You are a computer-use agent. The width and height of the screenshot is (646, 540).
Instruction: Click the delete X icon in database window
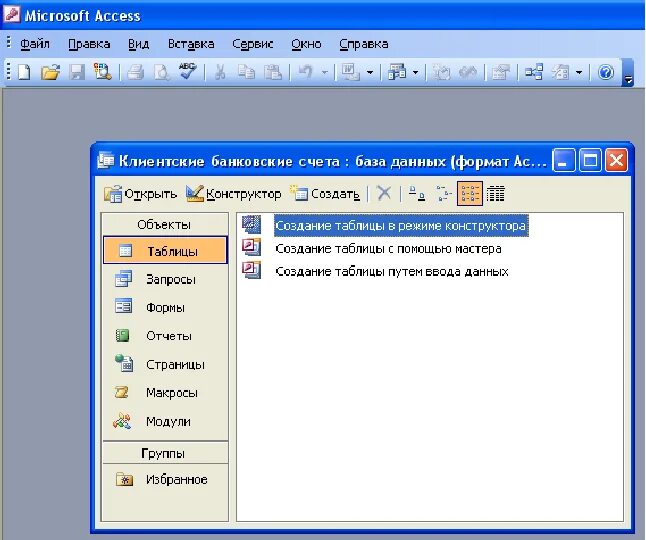click(384, 193)
